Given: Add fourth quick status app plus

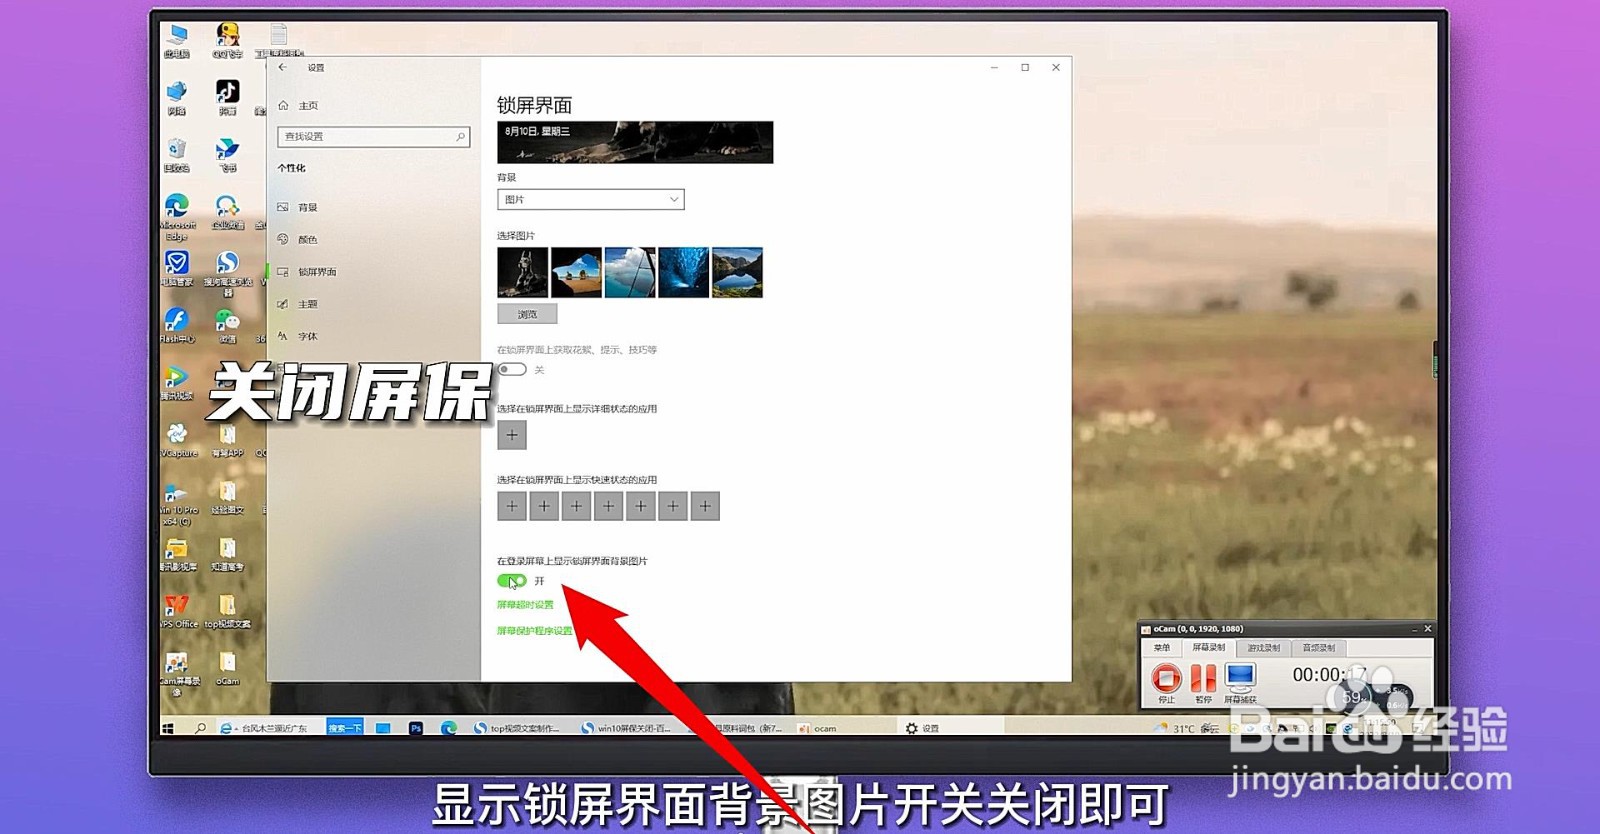Looking at the screenshot, I should [608, 506].
